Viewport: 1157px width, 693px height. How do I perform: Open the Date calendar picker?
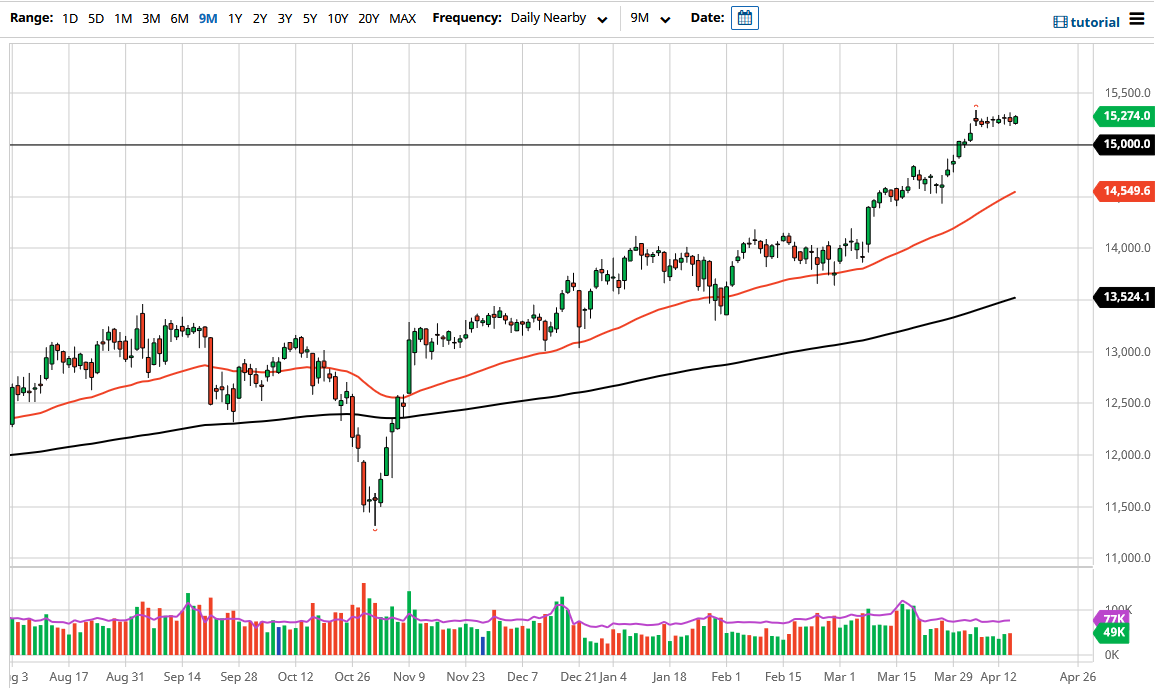pyautogui.click(x=744, y=17)
